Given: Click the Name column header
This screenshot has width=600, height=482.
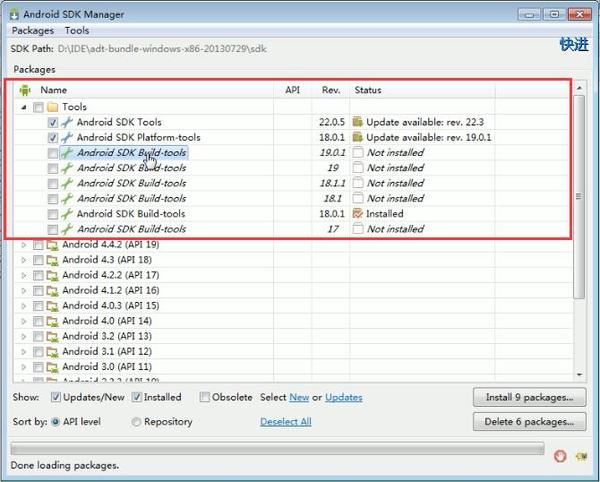Looking at the screenshot, I should pos(143,90).
